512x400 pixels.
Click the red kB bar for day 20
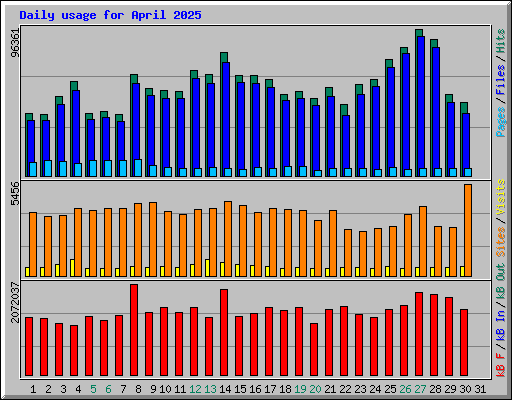pos(314,349)
